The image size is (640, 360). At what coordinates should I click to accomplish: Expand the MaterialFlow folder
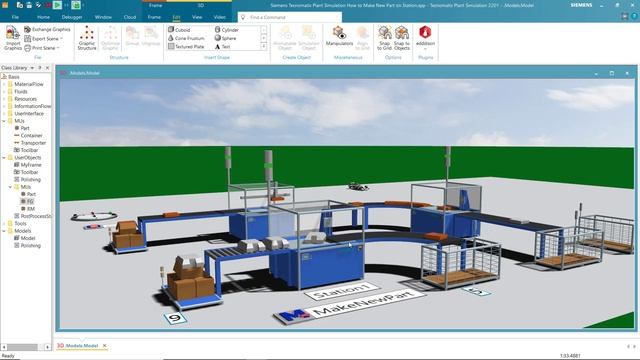(x=4, y=84)
